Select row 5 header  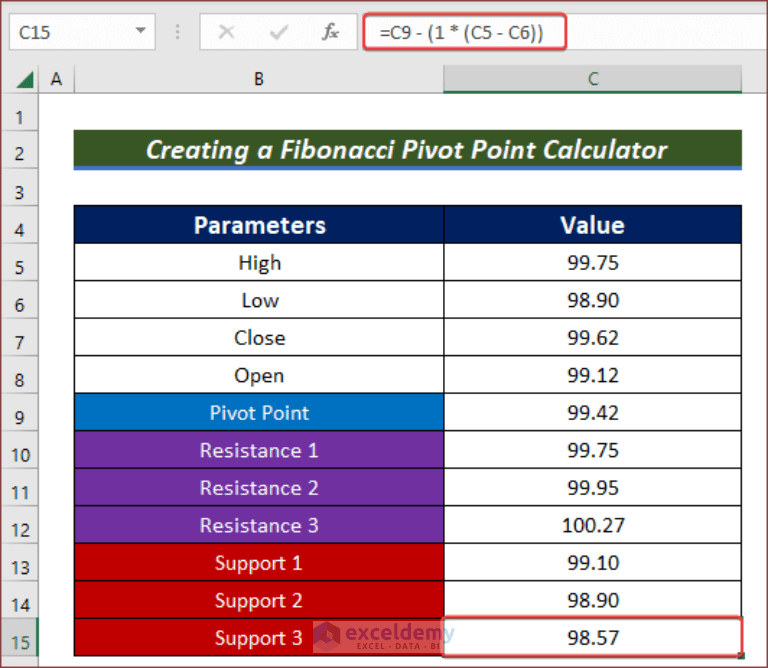coord(20,262)
